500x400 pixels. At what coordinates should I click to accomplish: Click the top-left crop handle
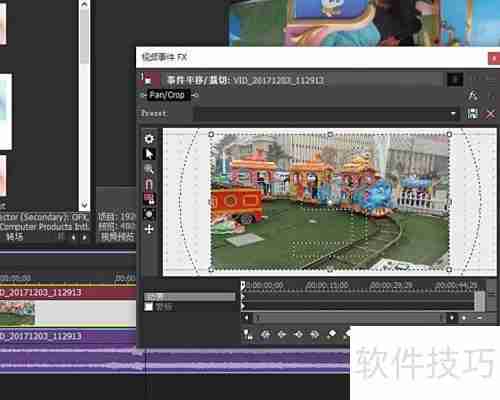[x=211, y=134]
